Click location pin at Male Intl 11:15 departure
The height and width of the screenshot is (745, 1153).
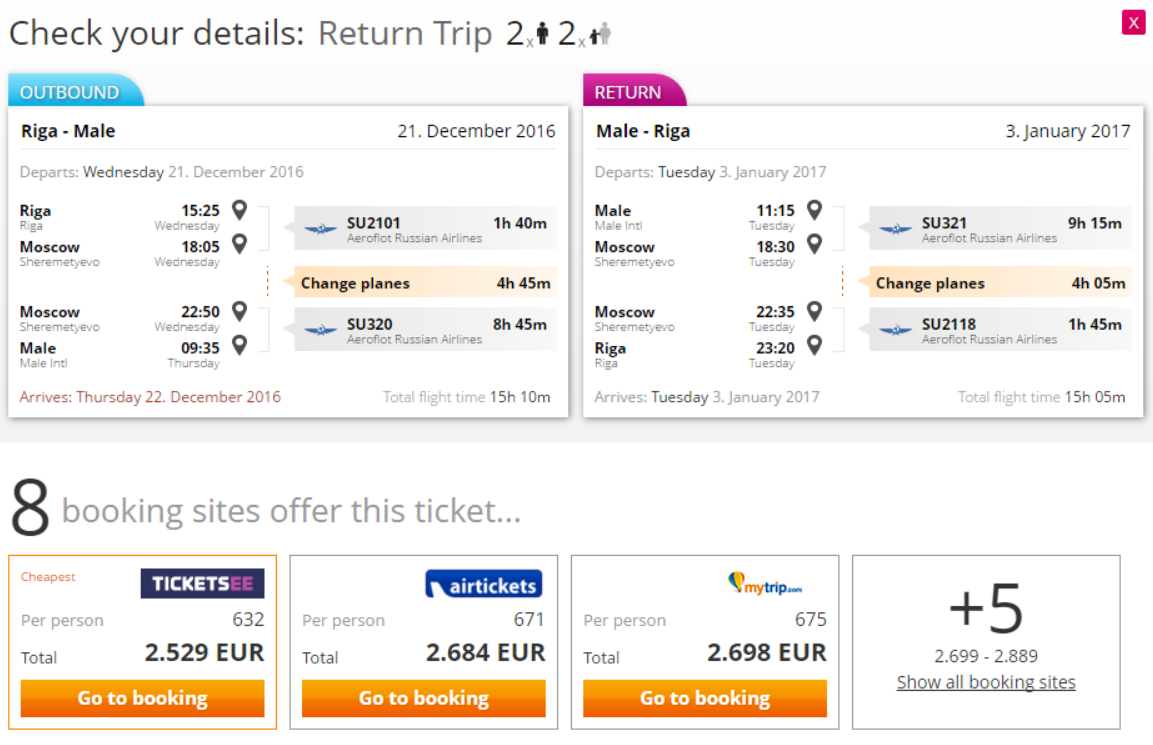[814, 210]
